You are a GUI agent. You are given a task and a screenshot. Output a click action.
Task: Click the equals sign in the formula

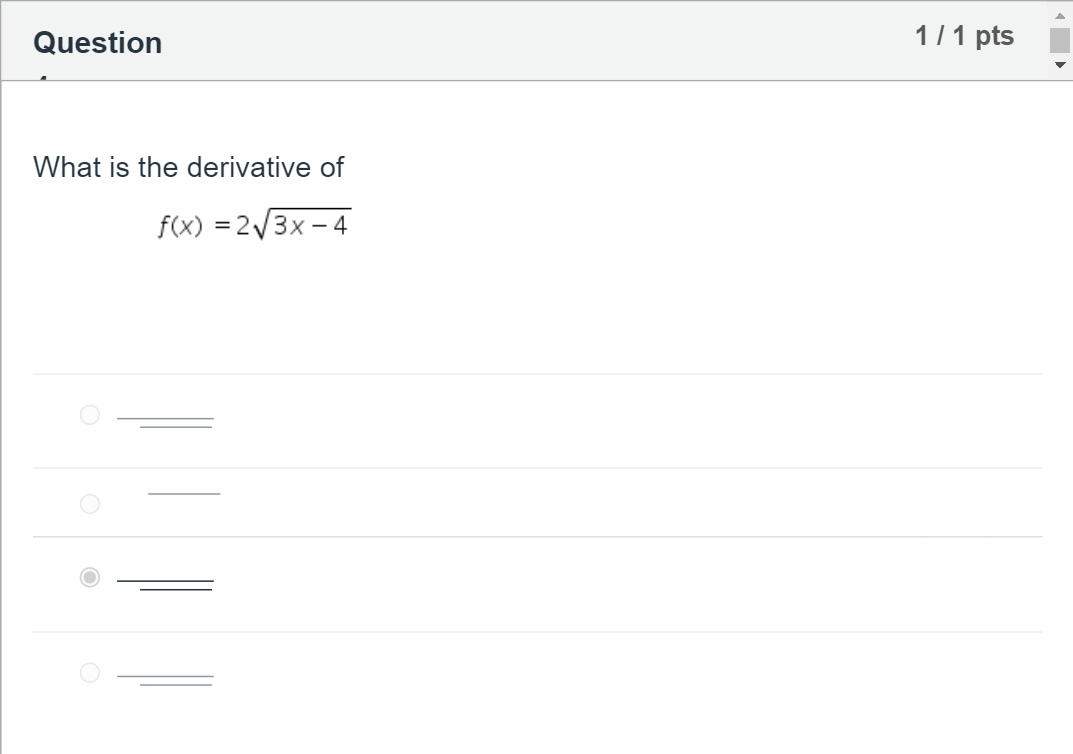pyautogui.click(x=219, y=227)
